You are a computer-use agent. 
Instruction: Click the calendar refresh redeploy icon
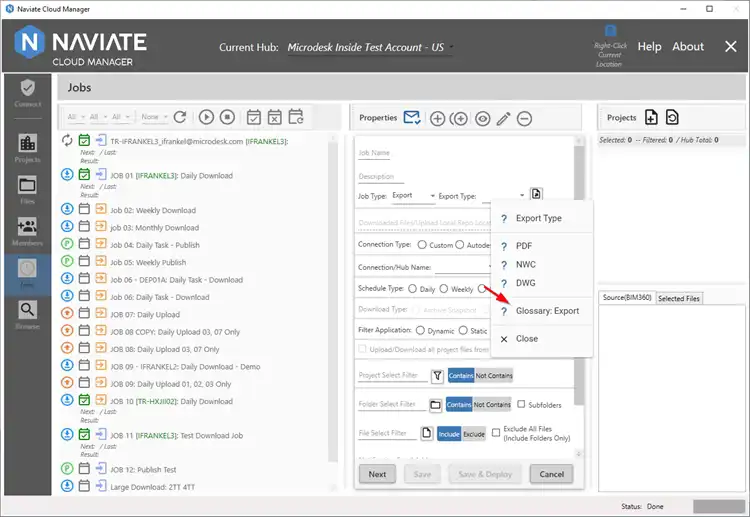click(x=296, y=117)
